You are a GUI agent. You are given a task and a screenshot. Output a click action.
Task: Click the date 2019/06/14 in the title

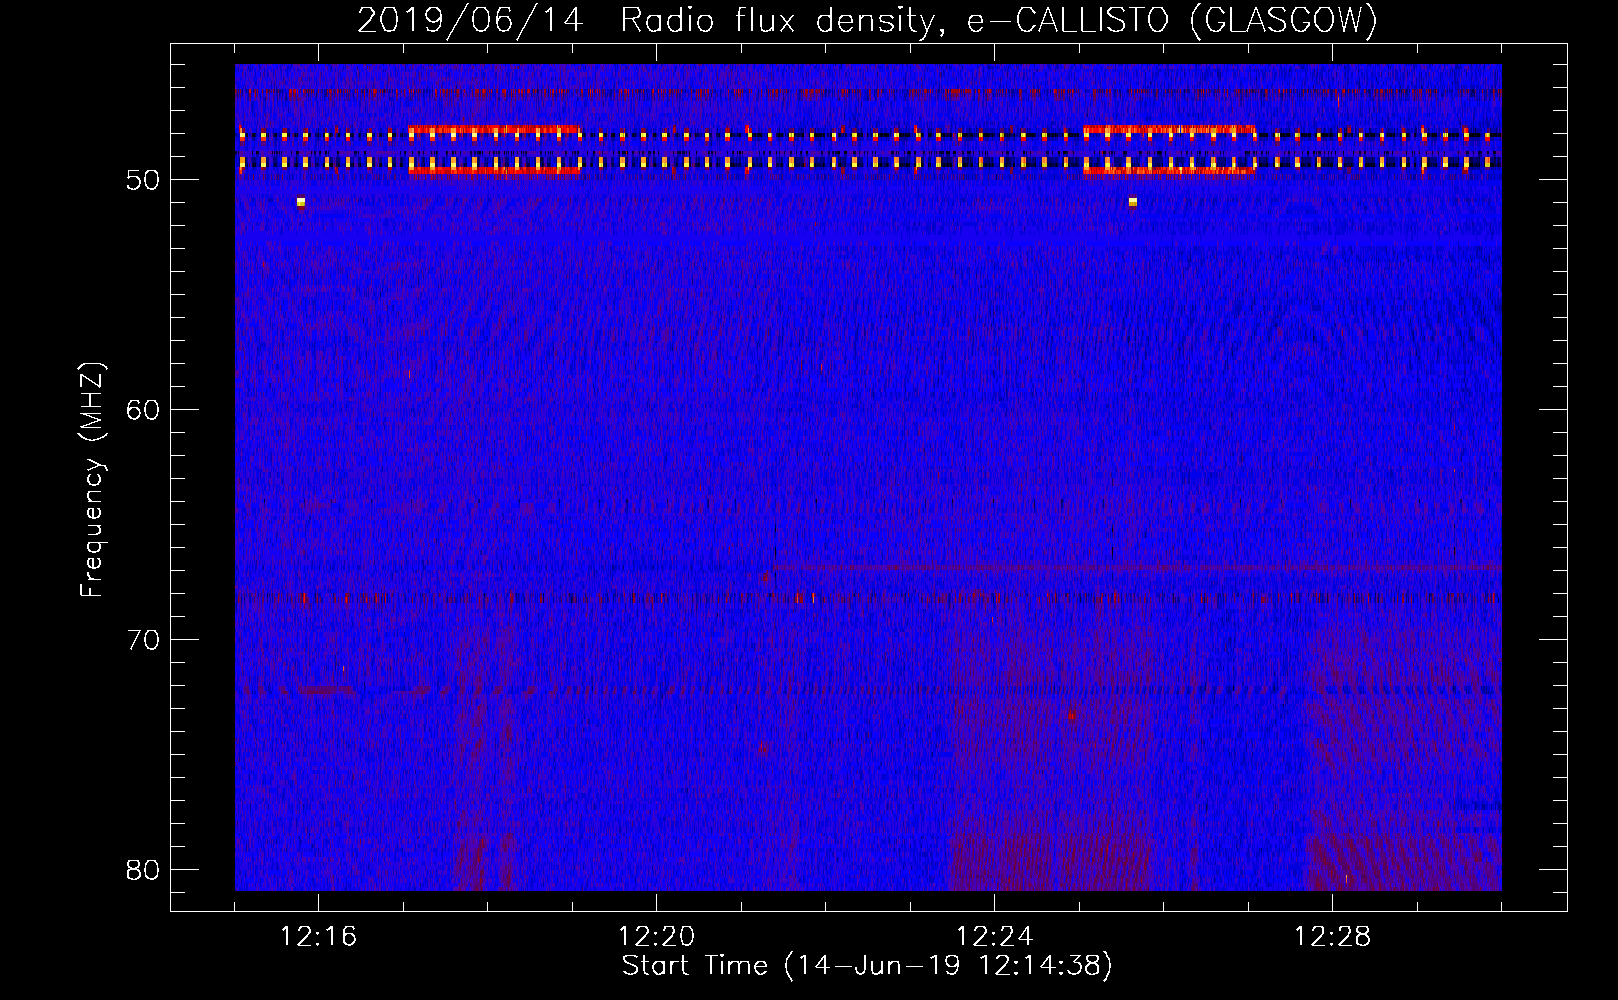click(470, 20)
